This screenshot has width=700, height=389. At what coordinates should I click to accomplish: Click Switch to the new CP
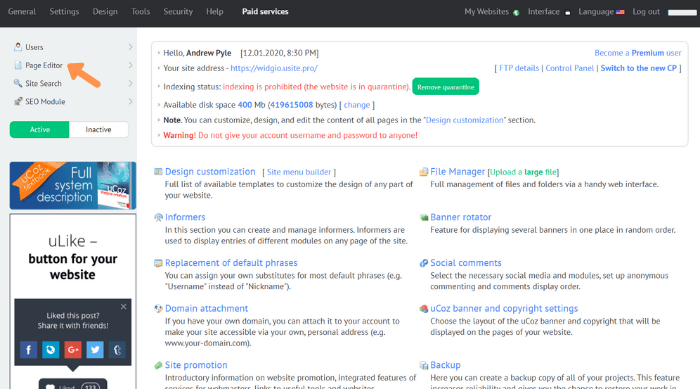pos(638,68)
